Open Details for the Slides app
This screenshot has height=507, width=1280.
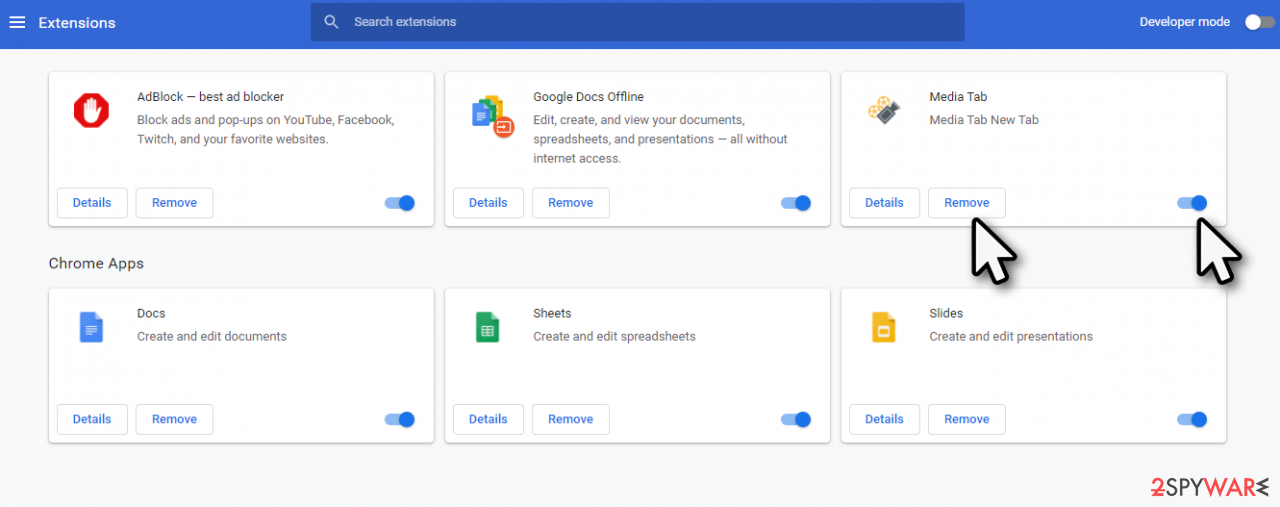click(884, 420)
